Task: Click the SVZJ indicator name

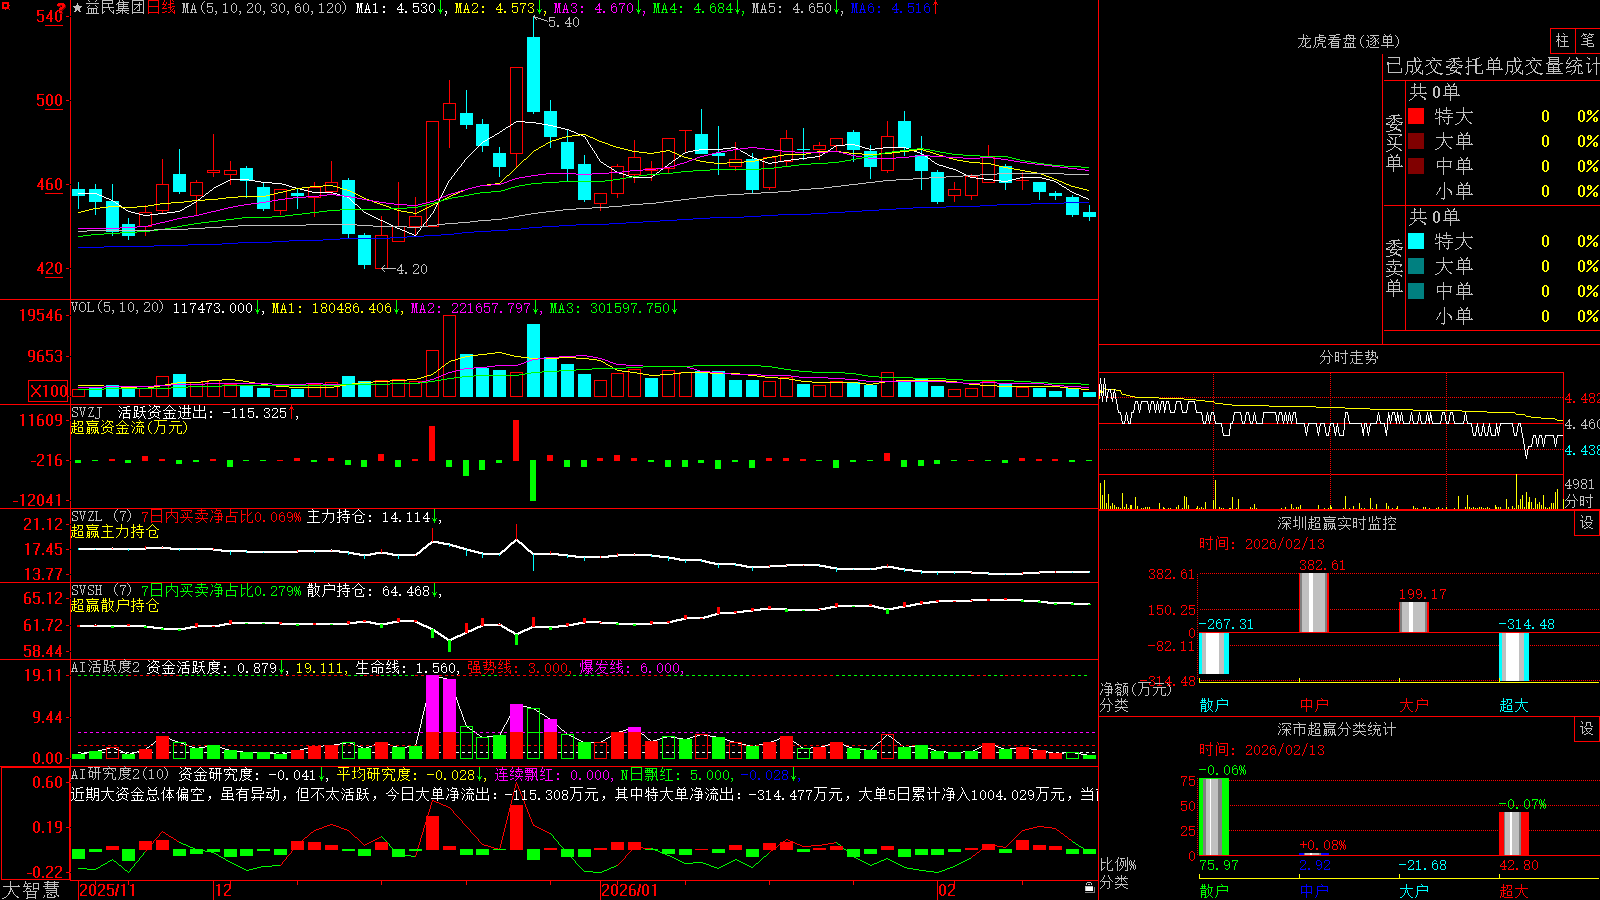Action: coord(87,412)
